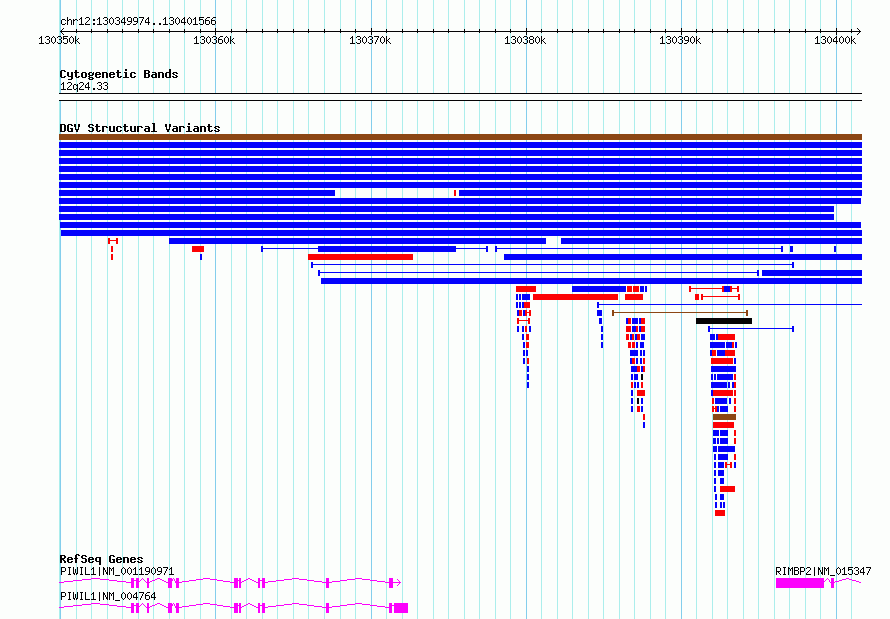Click the PIWIL1|NM_004764 gene label

108,596
